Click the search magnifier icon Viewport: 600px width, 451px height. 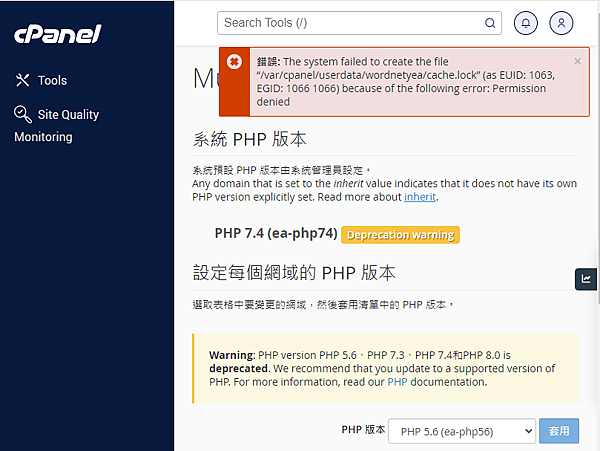click(x=490, y=23)
